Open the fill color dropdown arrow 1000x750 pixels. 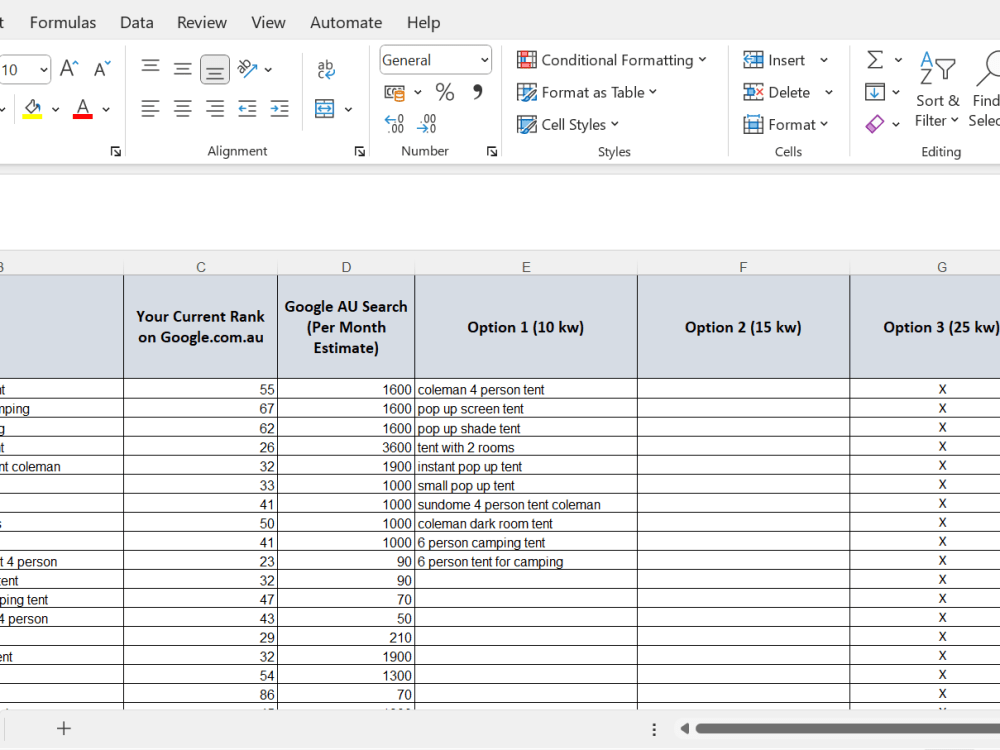coord(55,109)
